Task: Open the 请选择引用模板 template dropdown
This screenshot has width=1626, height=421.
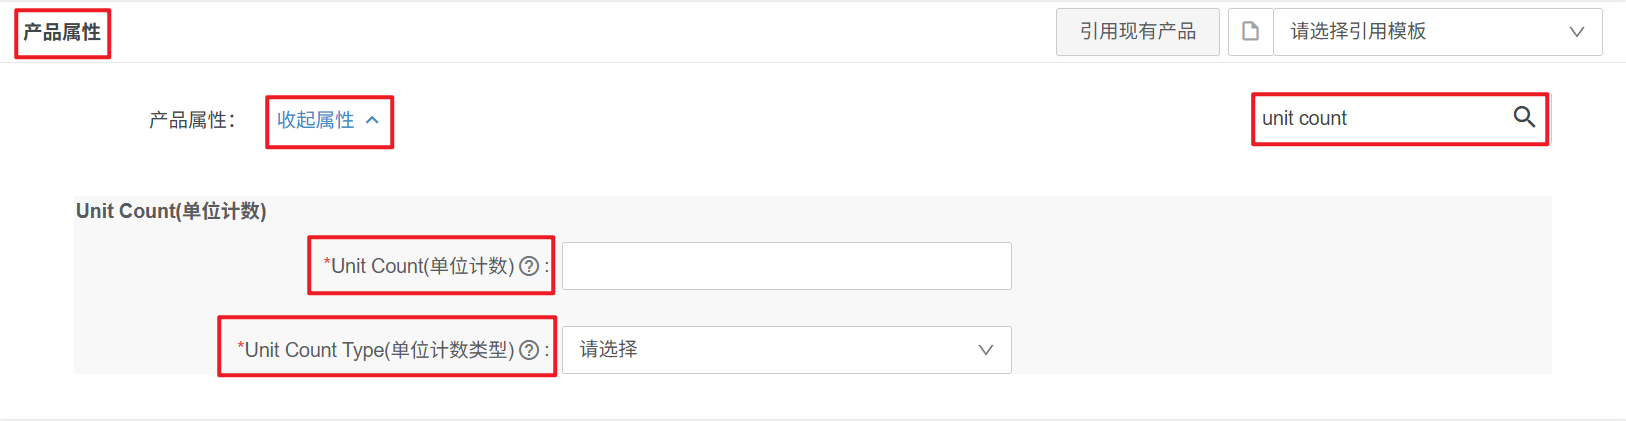Action: [1420, 32]
